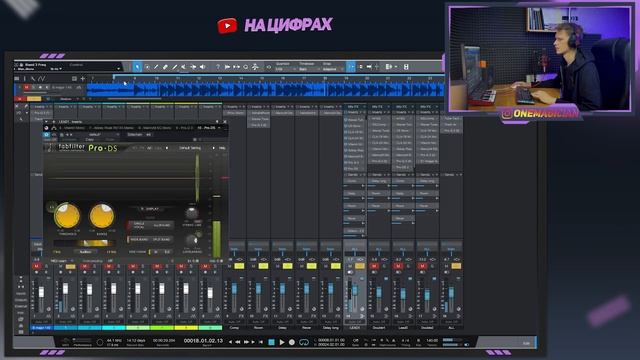Select the Eraser tool

coord(165,67)
